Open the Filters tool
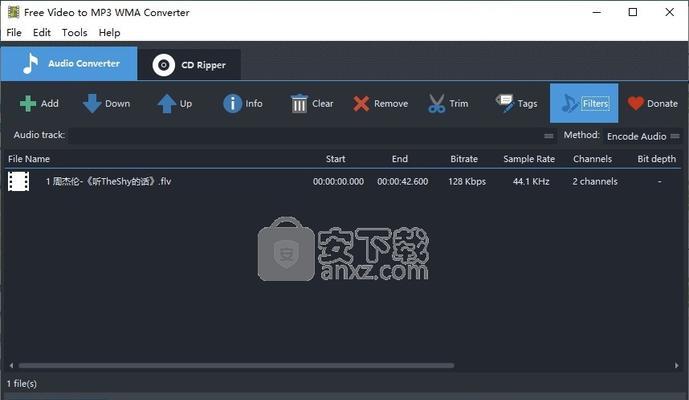The image size is (689, 400). coord(584,103)
